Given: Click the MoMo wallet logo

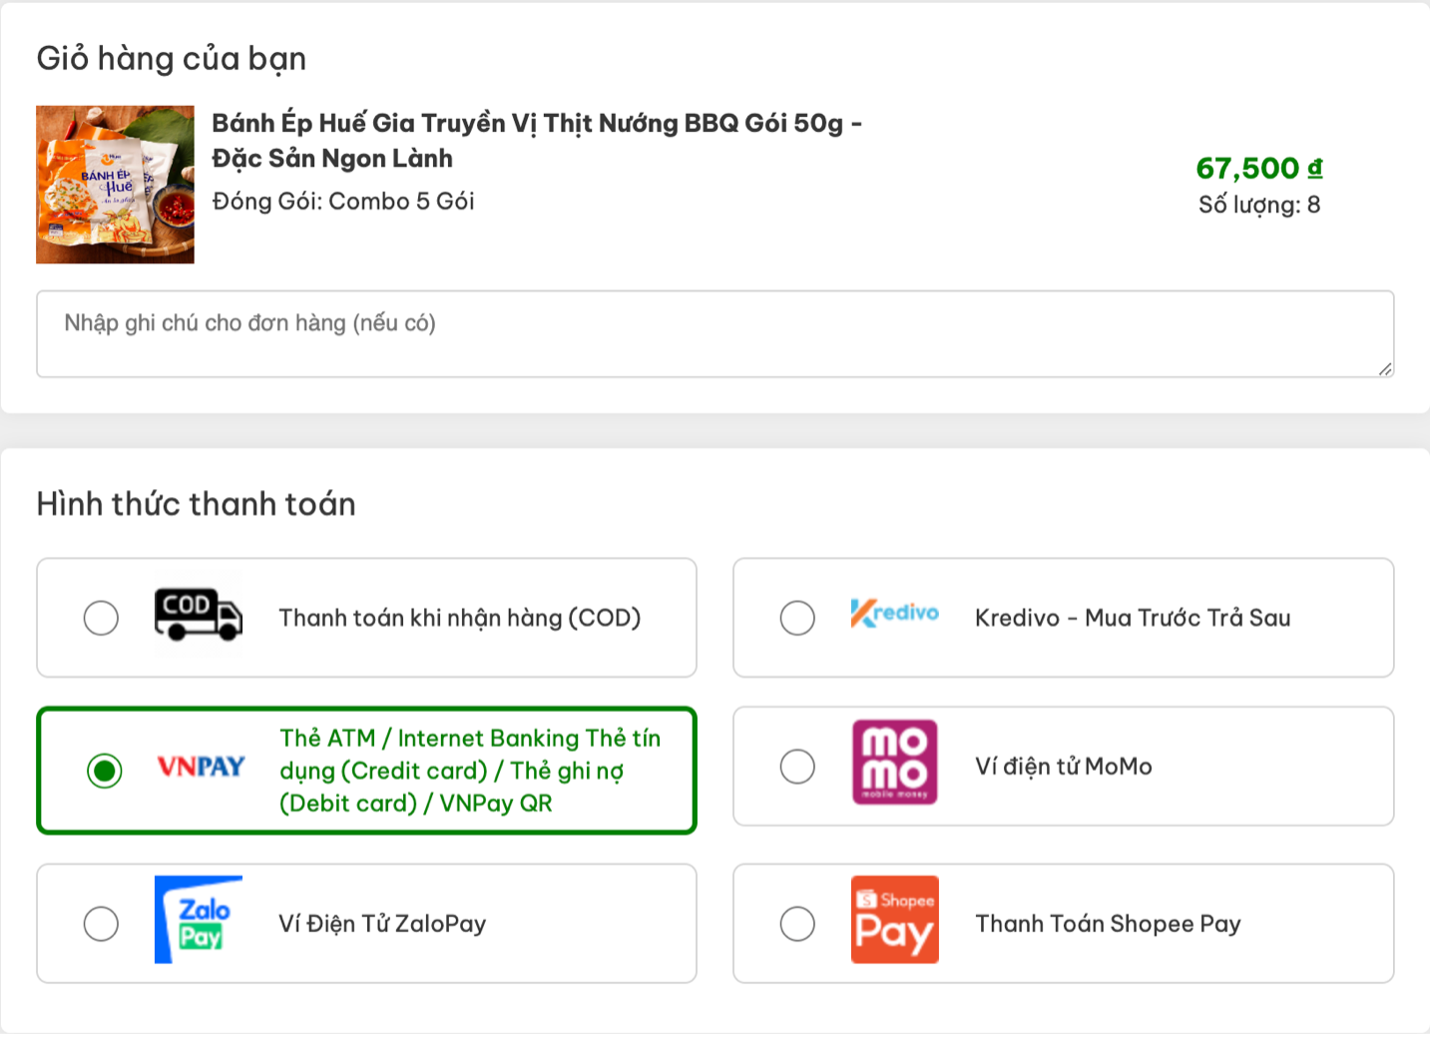Looking at the screenshot, I should coord(894,762).
